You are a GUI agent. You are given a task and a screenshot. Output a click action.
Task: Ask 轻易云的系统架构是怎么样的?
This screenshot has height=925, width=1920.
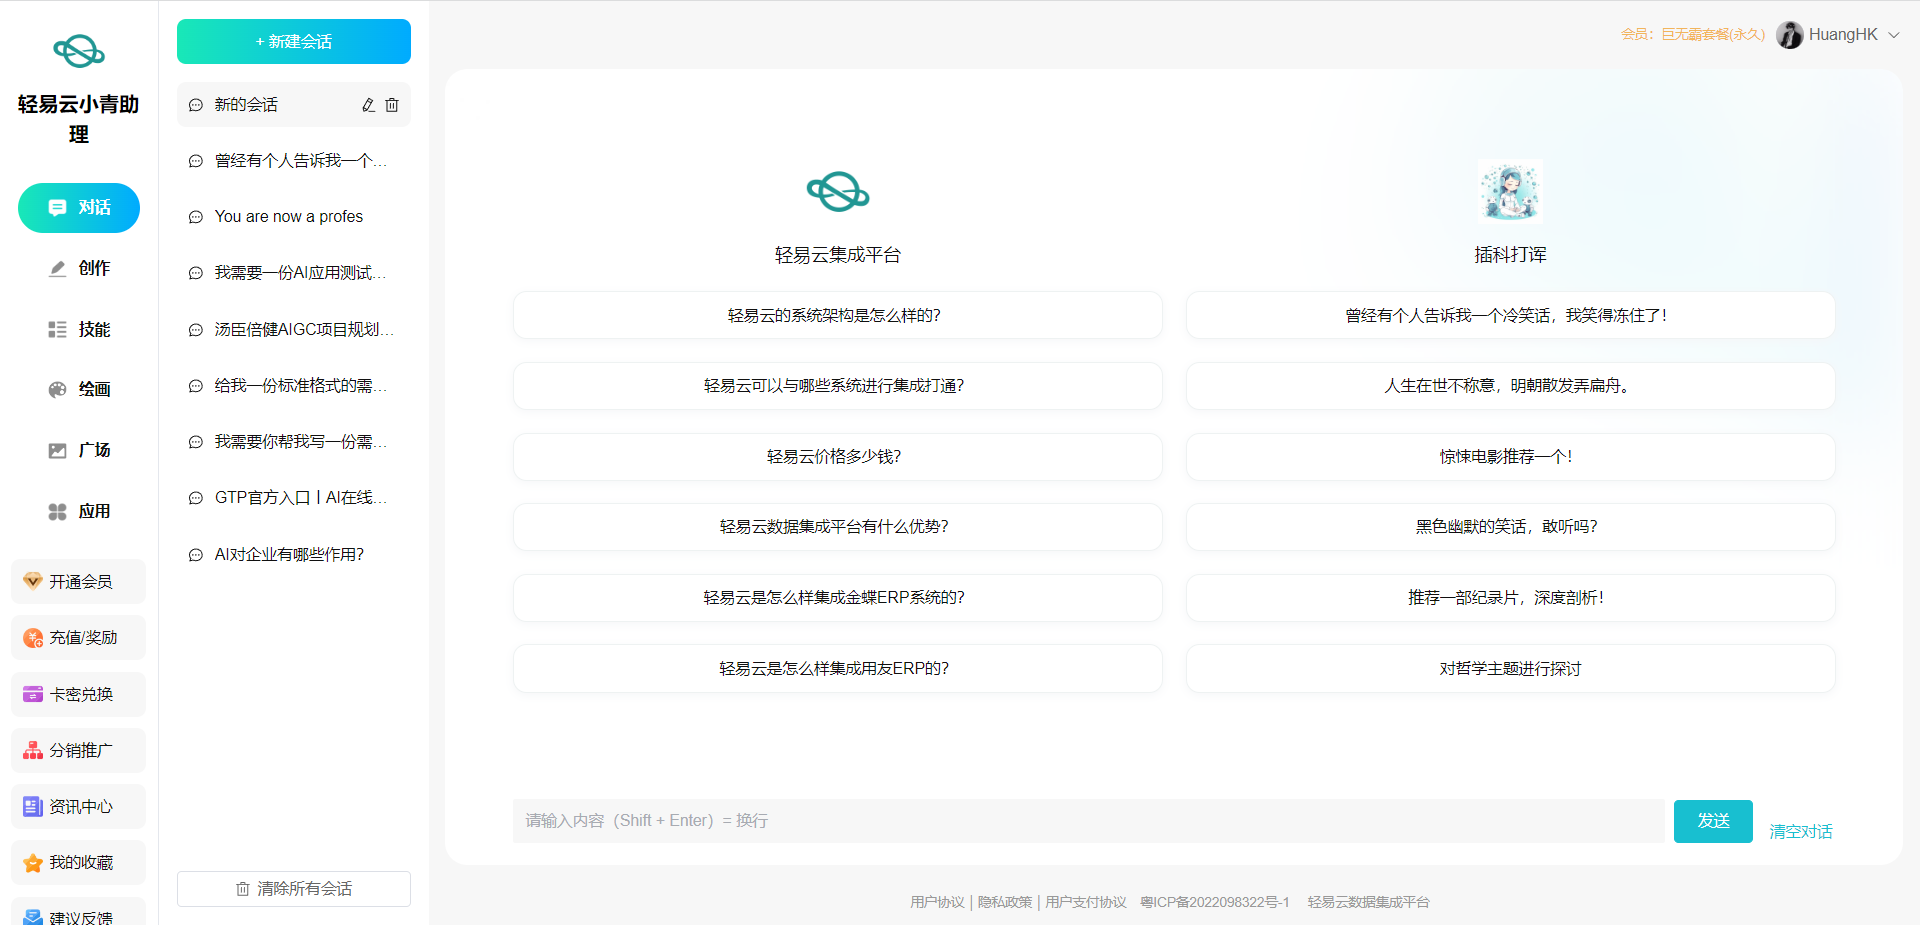click(x=838, y=316)
